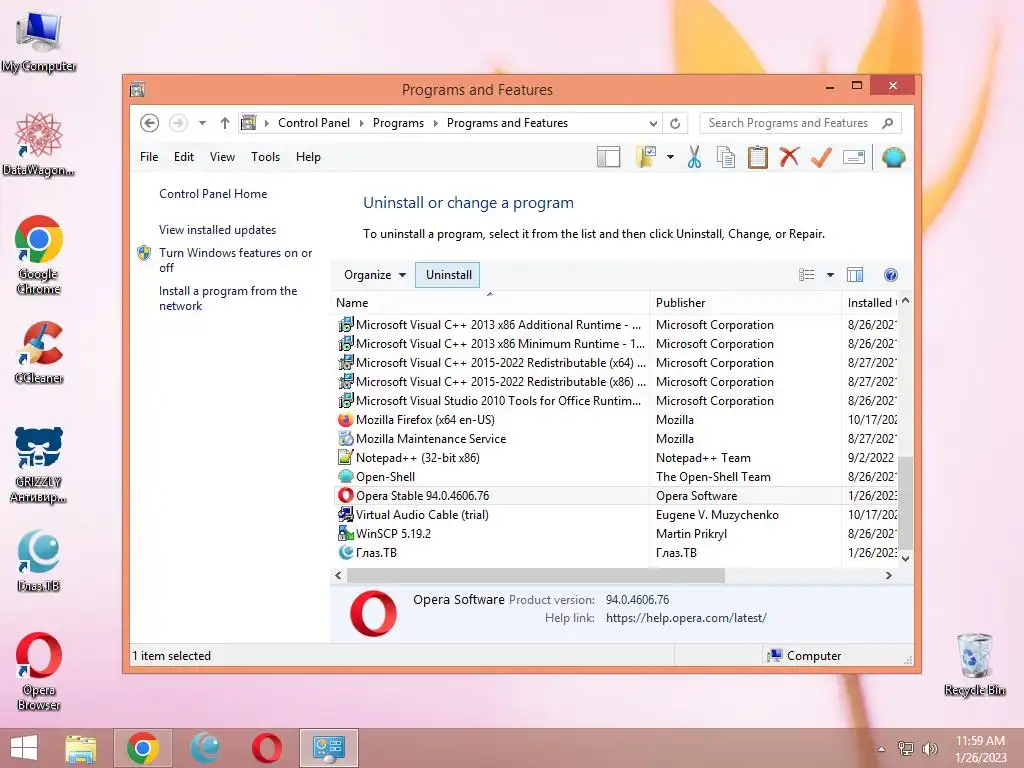This screenshot has height=768, width=1024.
Task: Click Turn Windows features on or off
Action: pyautogui.click(x=235, y=260)
